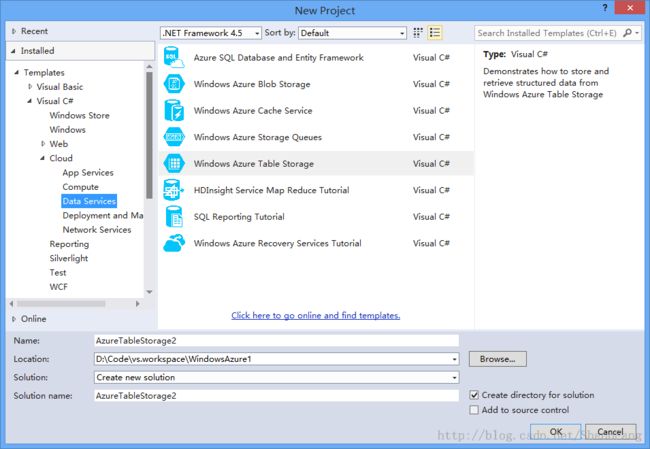Select 'SQL Reporting Tutorial' text

pyautogui.click(x=239, y=217)
